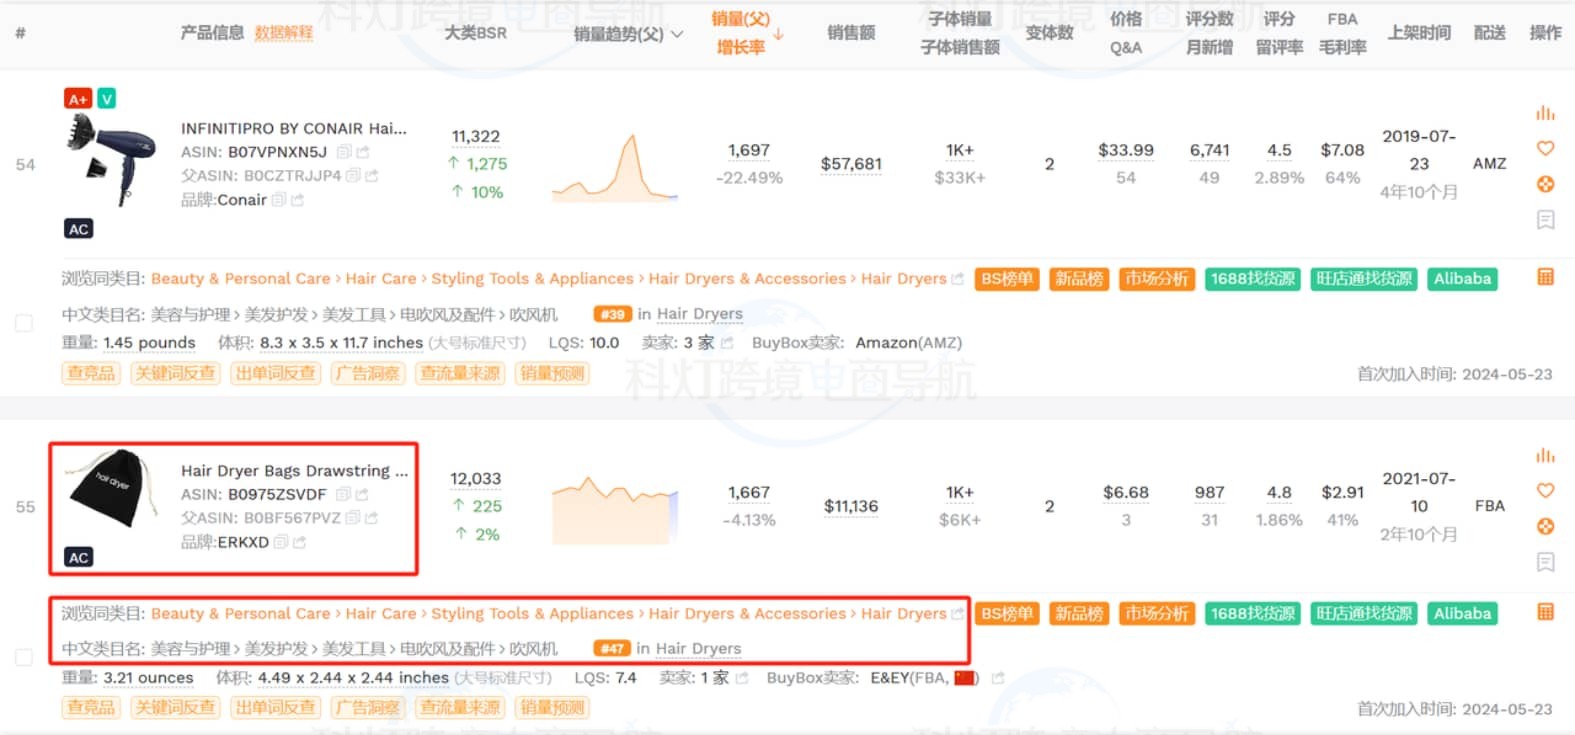Image resolution: width=1575 pixels, height=735 pixels.
Task: Open the 数据解释 link in header
Action: (x=283, y=33)
